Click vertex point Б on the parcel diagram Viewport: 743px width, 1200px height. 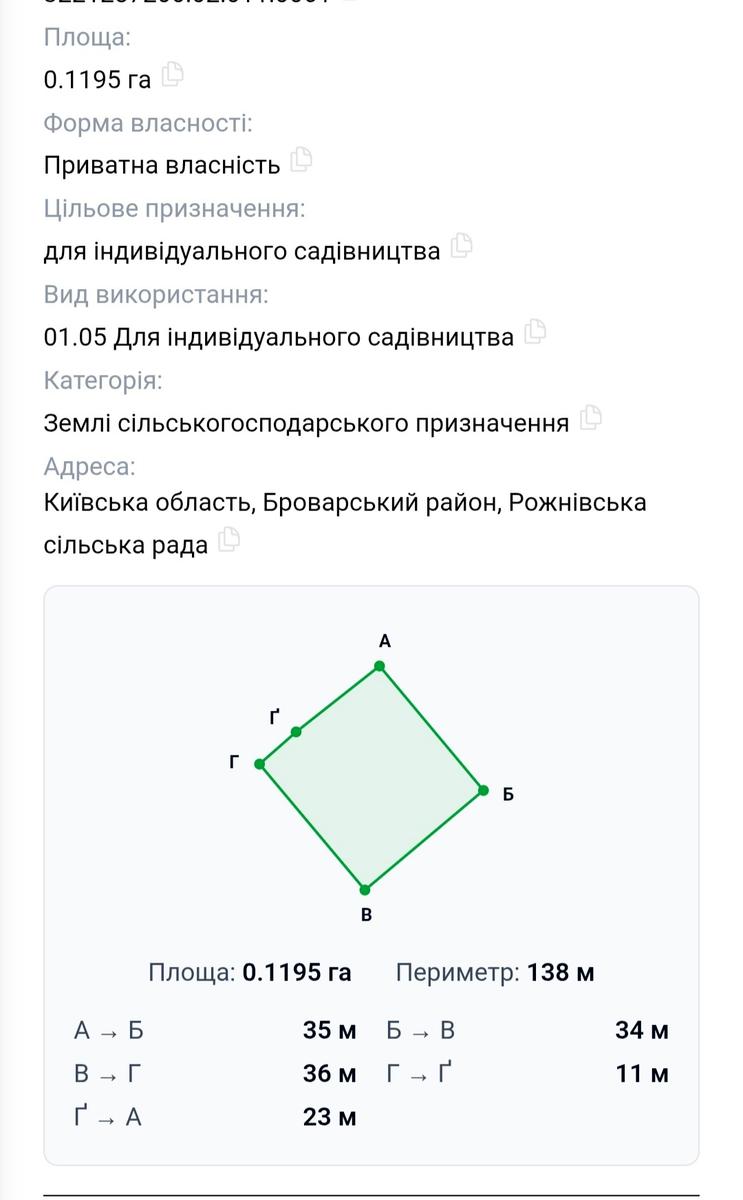click(483, 790)
